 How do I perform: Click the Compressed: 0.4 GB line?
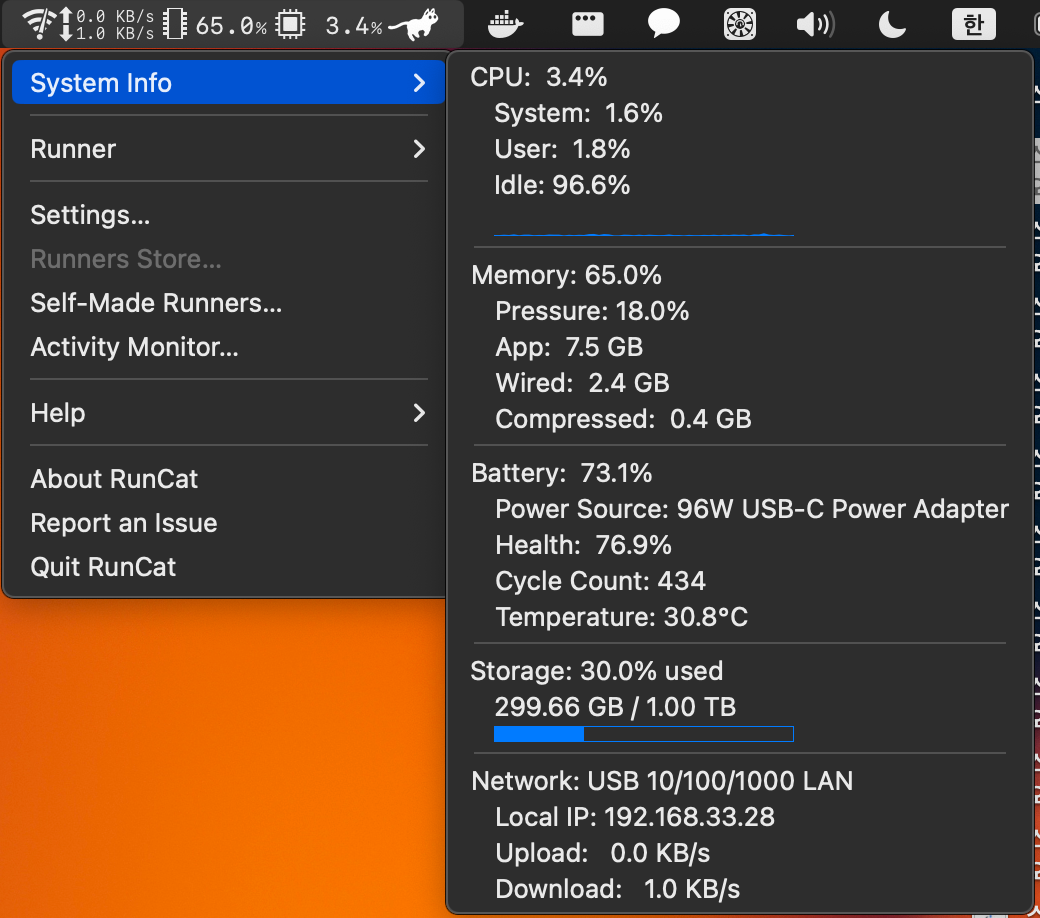pyautogui.click(x=623, y=419)
